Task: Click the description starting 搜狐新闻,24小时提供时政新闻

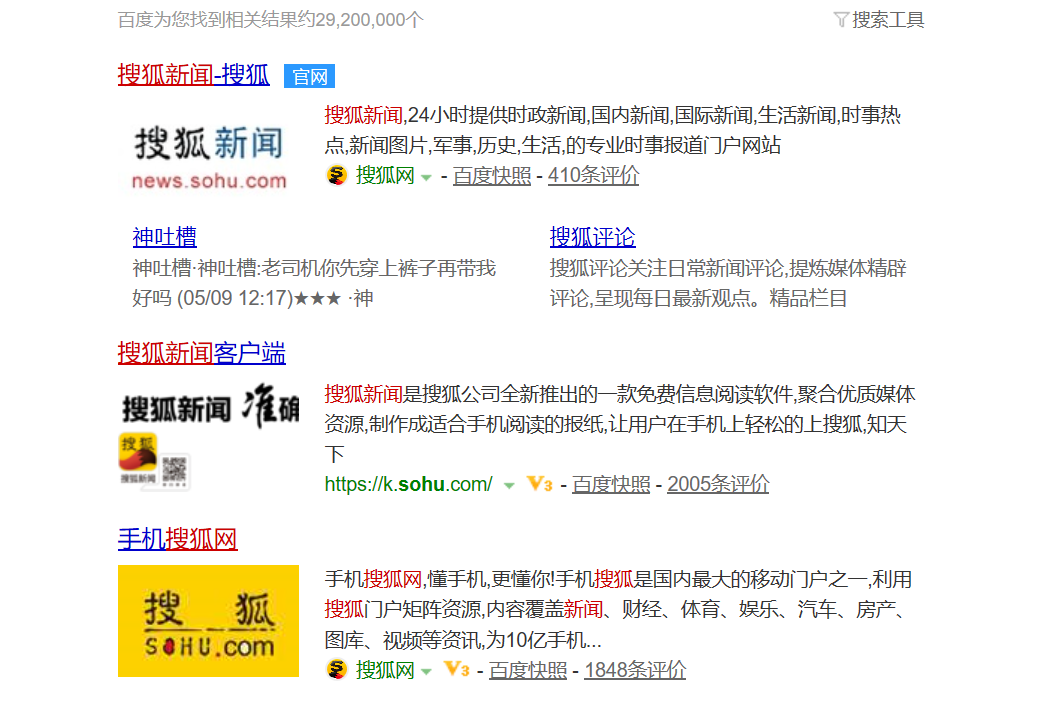Action: (x=613, y=130)
